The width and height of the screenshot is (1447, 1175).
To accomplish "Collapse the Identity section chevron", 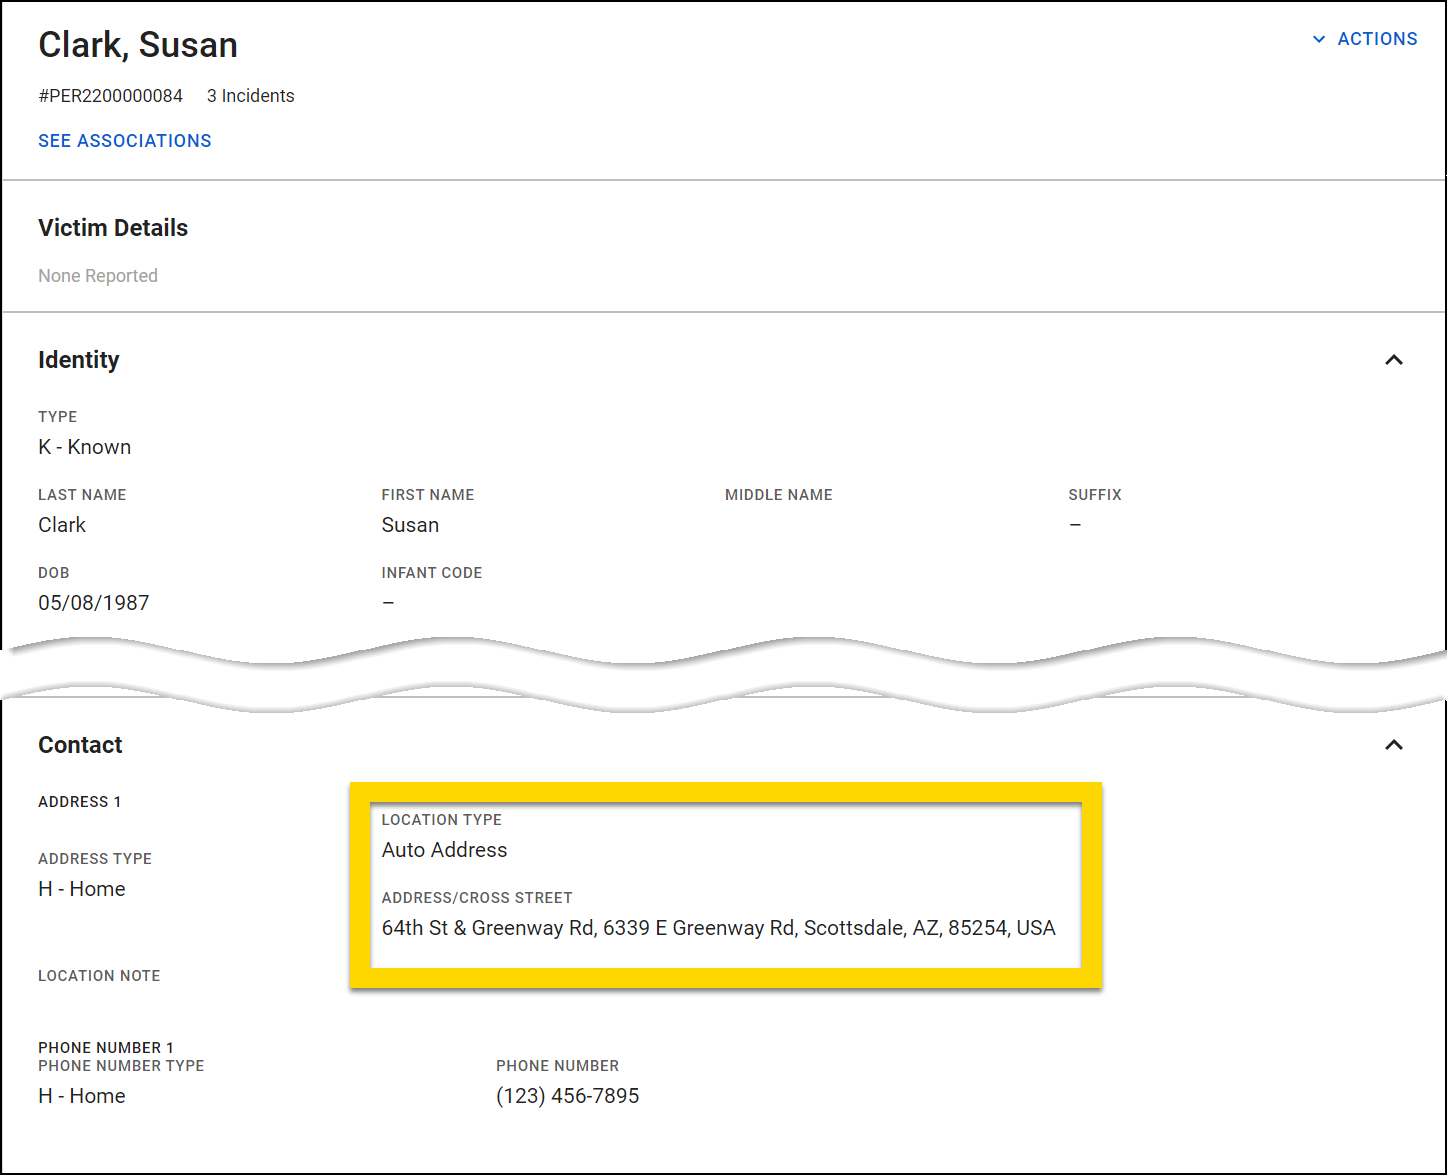I will tap(1394, 360).
